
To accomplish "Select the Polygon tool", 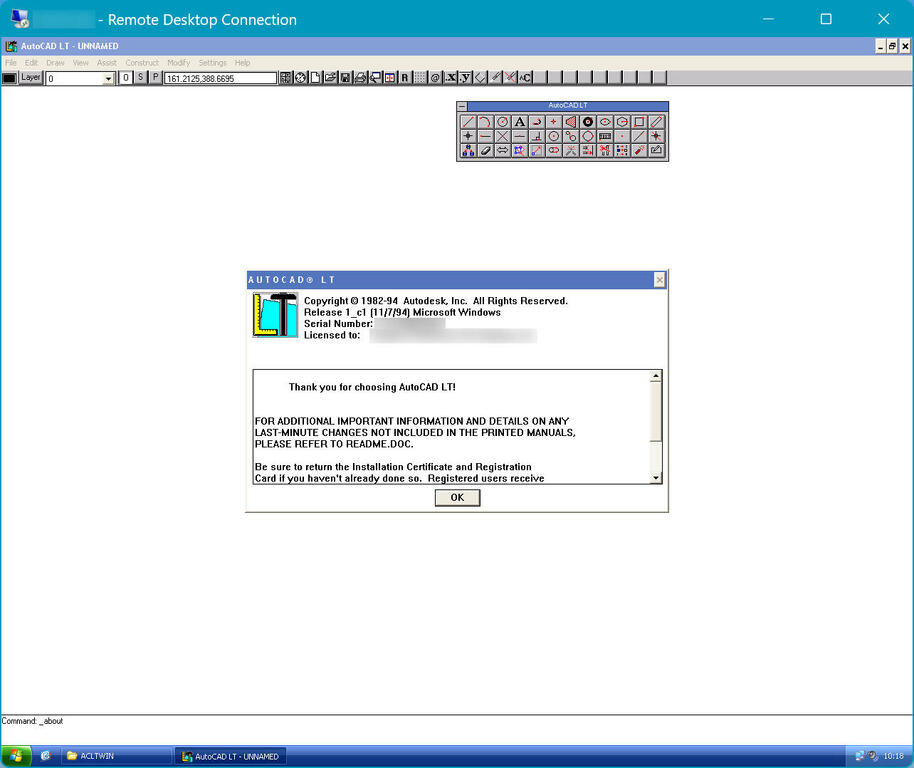I will tap(622, 122).
